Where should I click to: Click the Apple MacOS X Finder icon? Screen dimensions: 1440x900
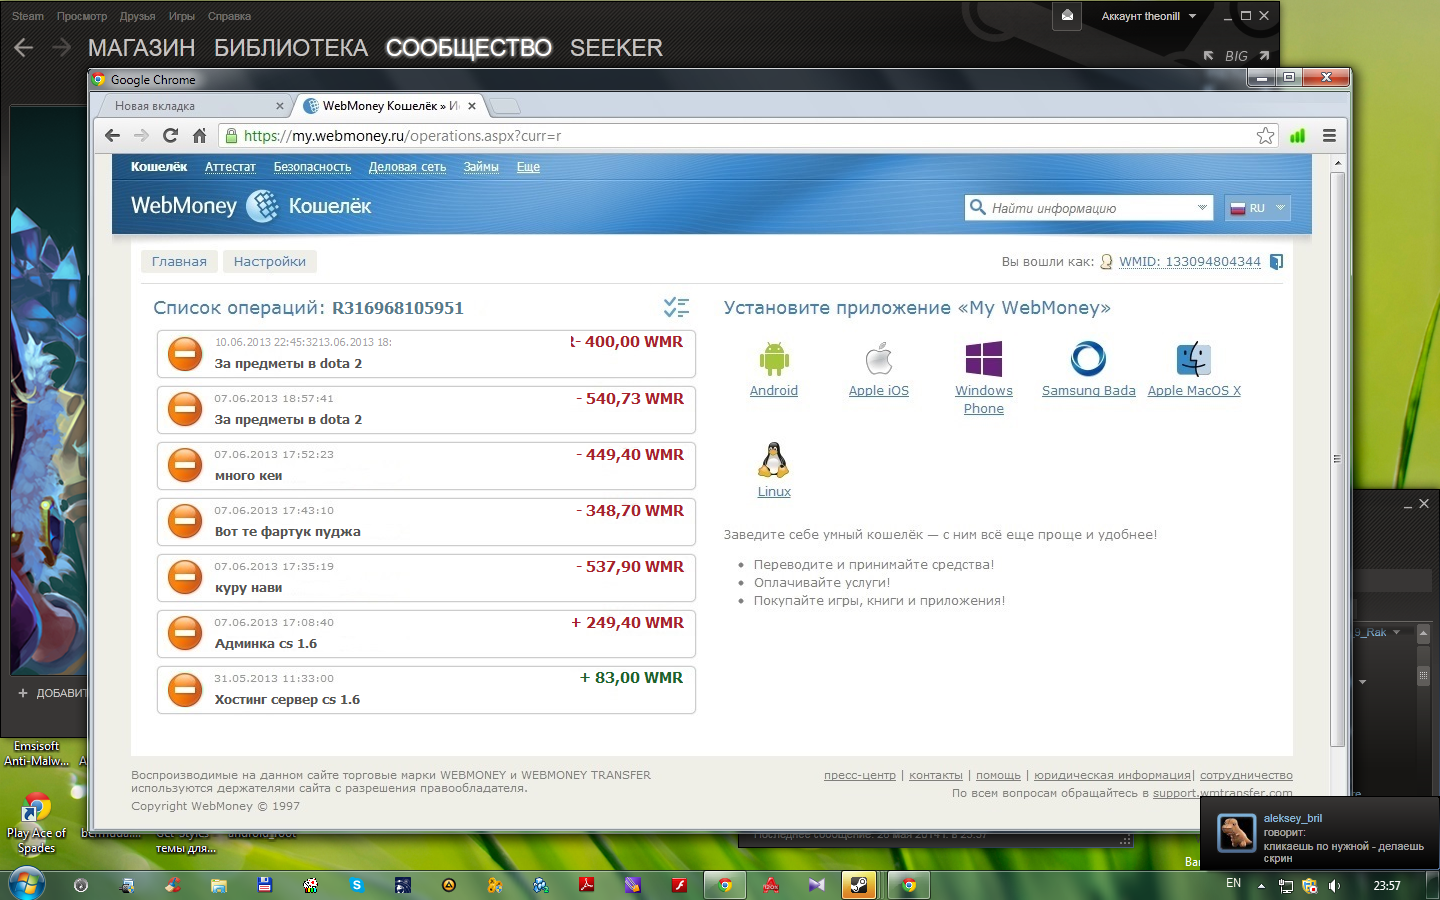tap(1194, 358)
